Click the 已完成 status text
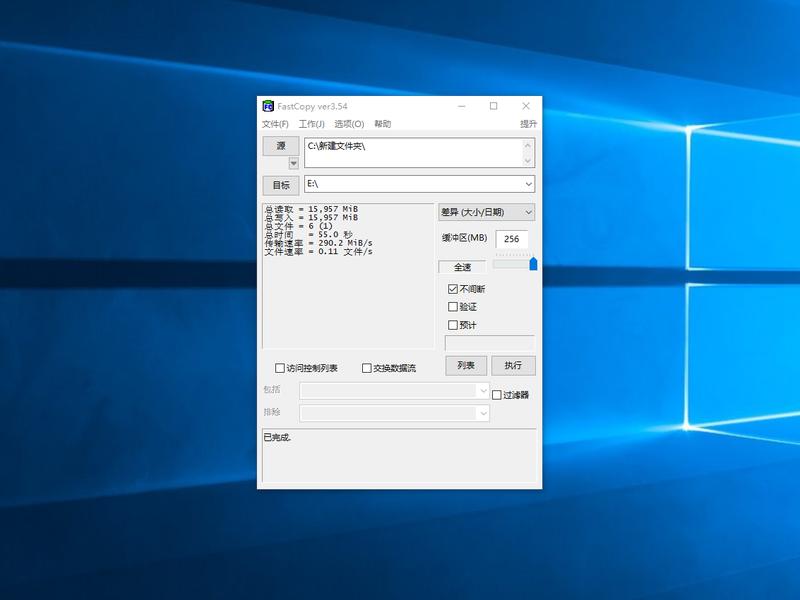This screenshot has width=800, height=600. pyautogui.click(x=277, y=437)
